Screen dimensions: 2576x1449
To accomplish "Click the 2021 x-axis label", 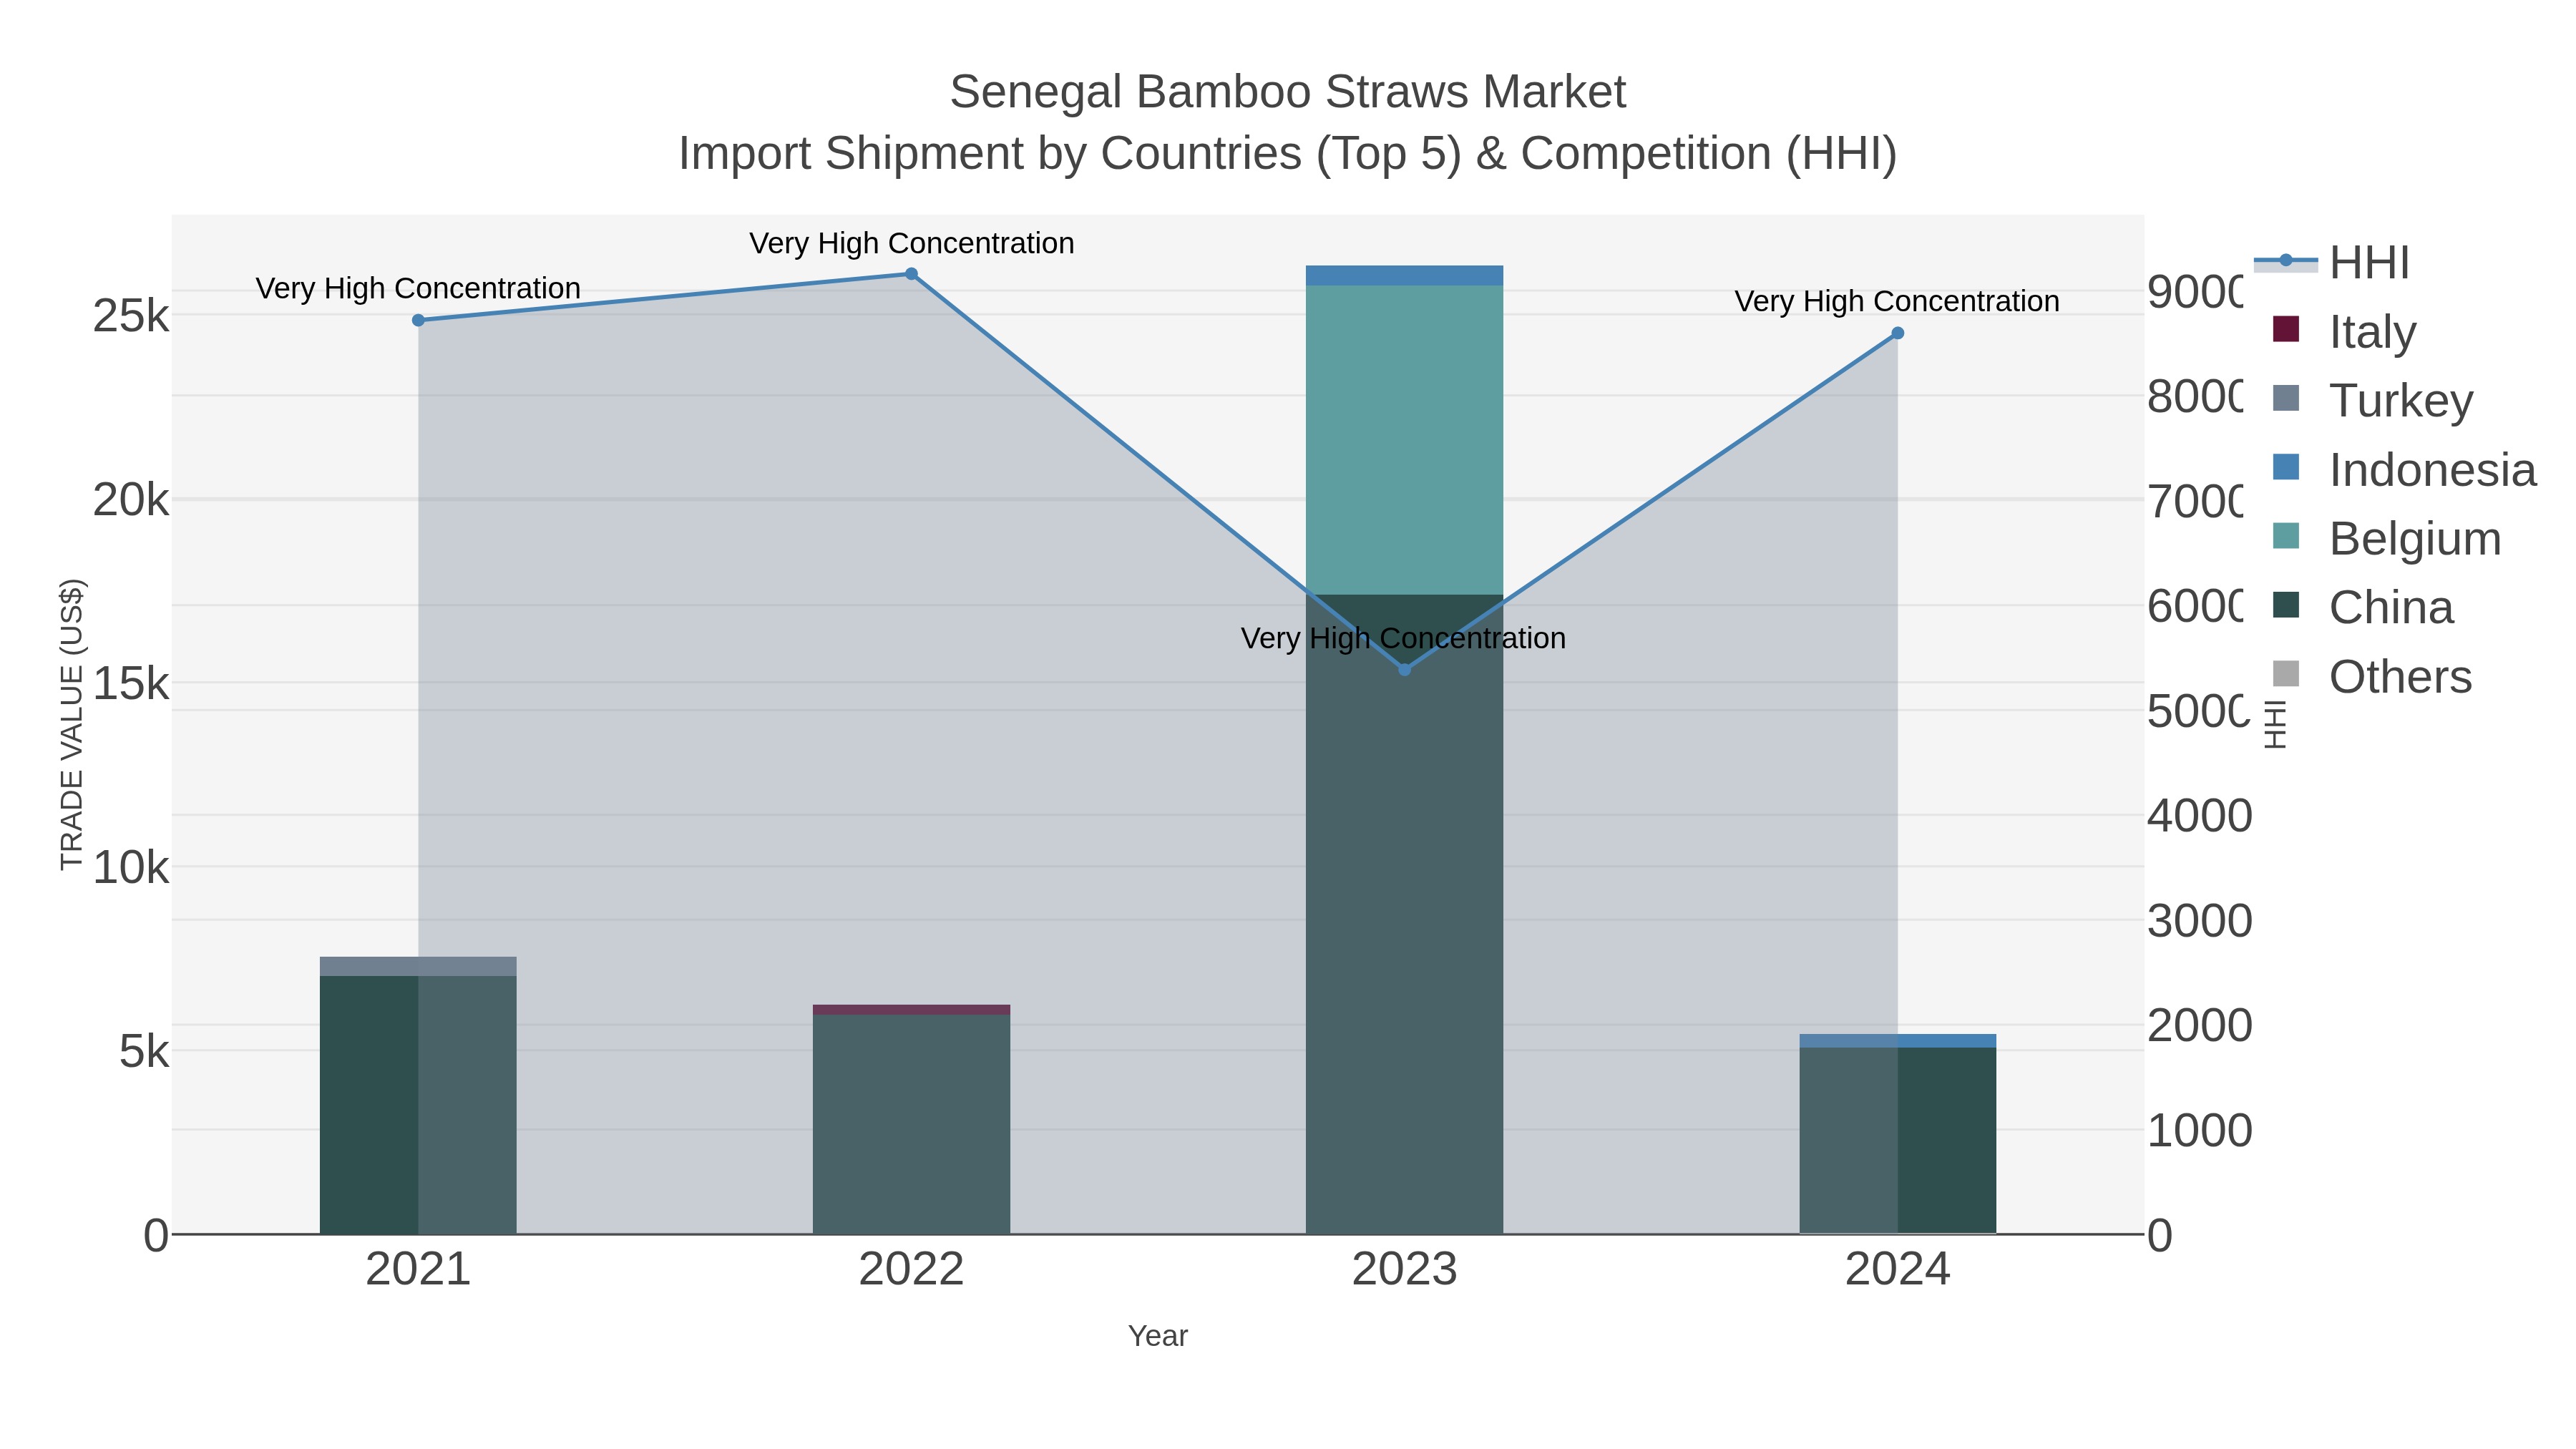I will 418,1270.
